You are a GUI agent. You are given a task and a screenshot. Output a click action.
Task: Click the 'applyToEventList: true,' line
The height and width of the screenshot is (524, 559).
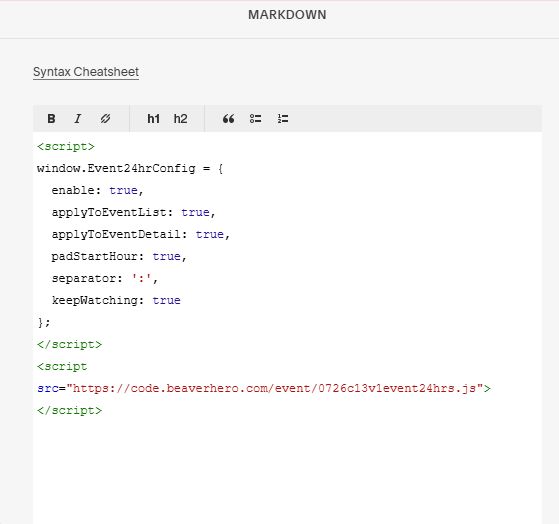click(x=134, y=212)
